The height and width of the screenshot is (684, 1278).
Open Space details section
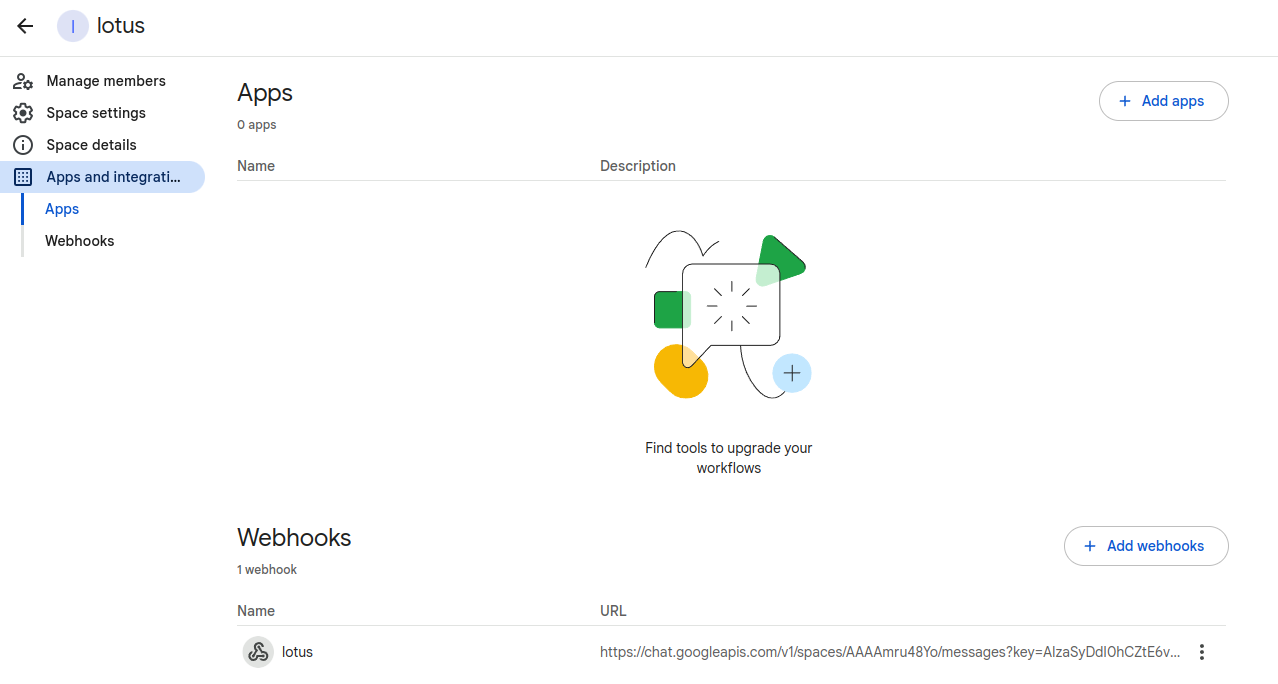[x=91, y=145]
